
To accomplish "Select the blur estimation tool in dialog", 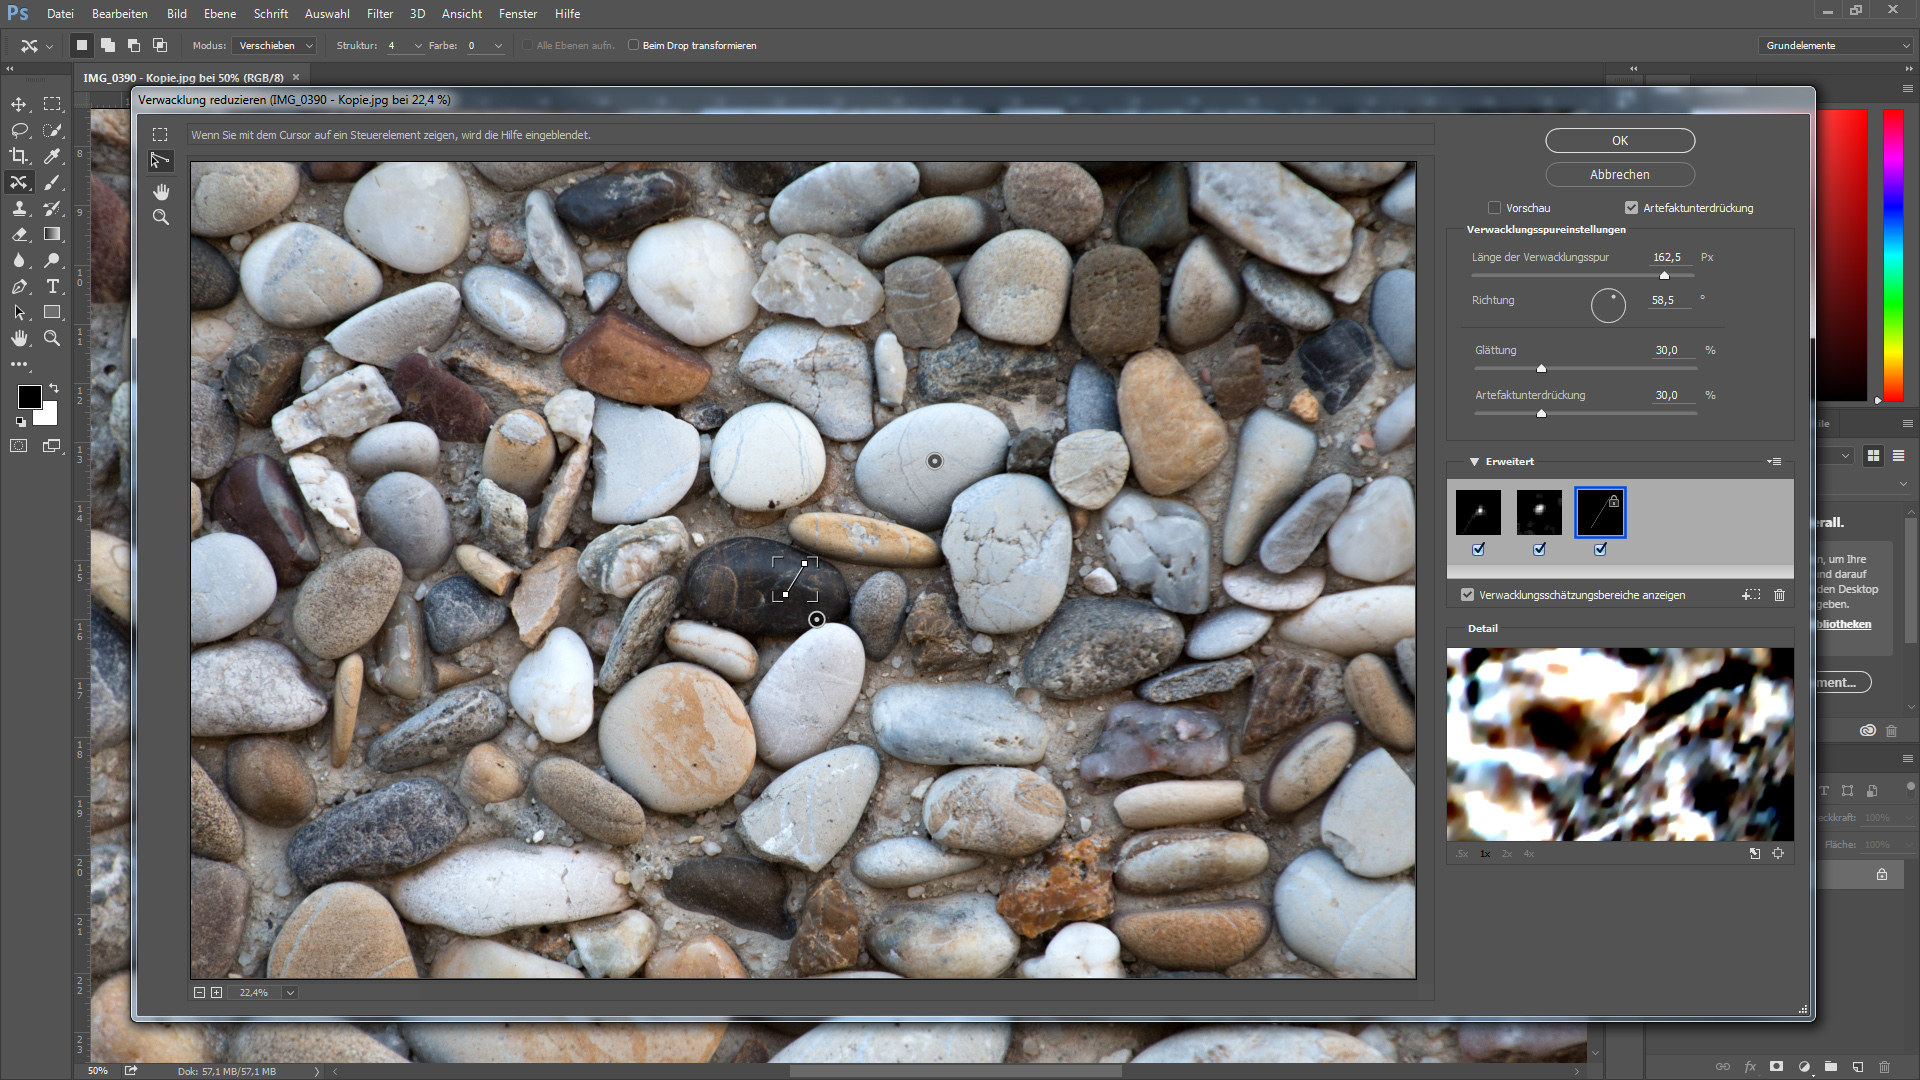I will [160, 134].
